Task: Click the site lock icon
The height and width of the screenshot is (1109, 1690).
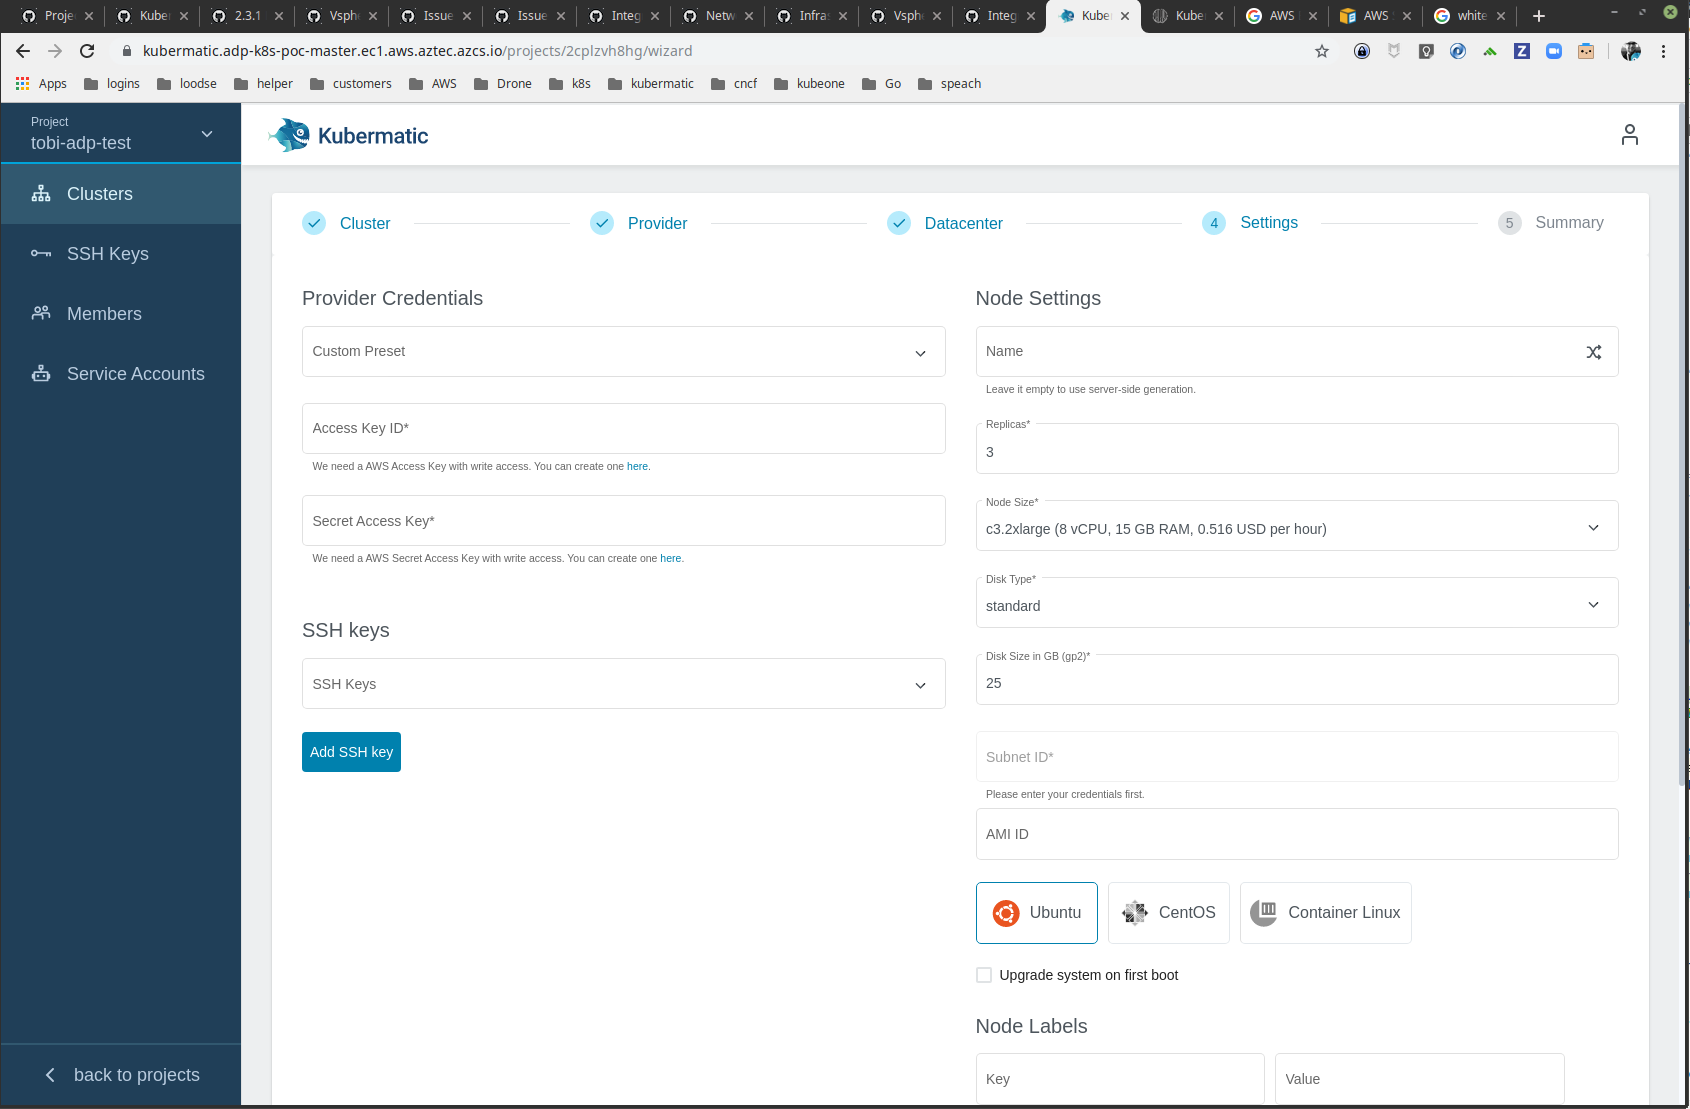Action: click(x=127, y=51)
